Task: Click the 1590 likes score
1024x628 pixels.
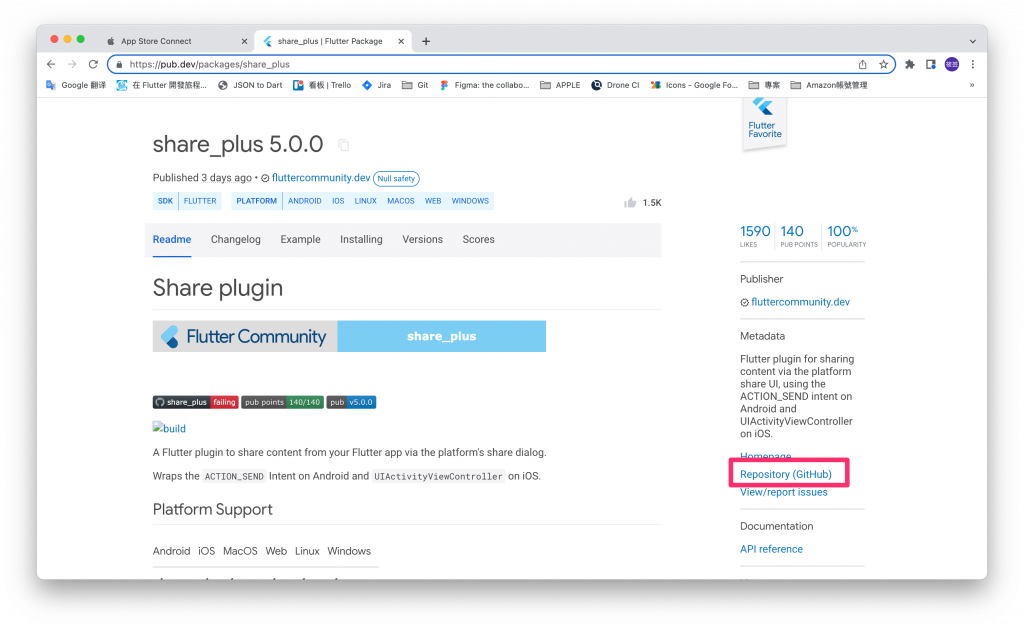Action: coord(755,236)
